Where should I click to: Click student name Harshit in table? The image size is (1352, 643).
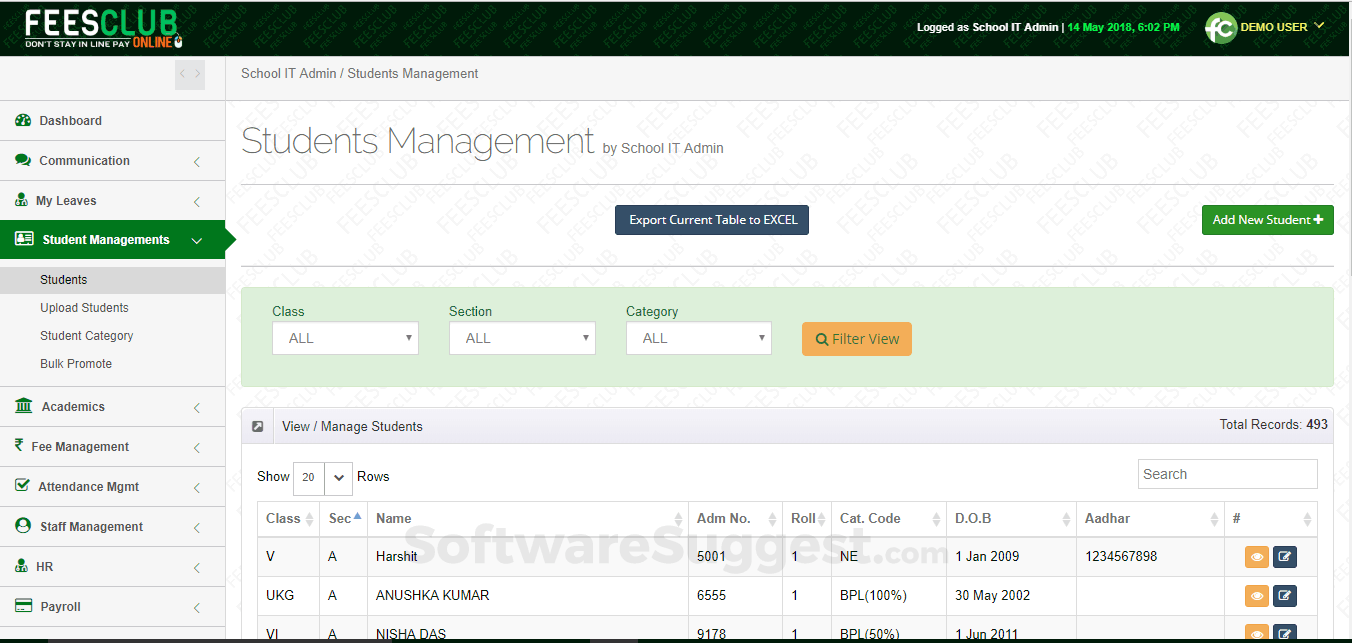(397, 556)
